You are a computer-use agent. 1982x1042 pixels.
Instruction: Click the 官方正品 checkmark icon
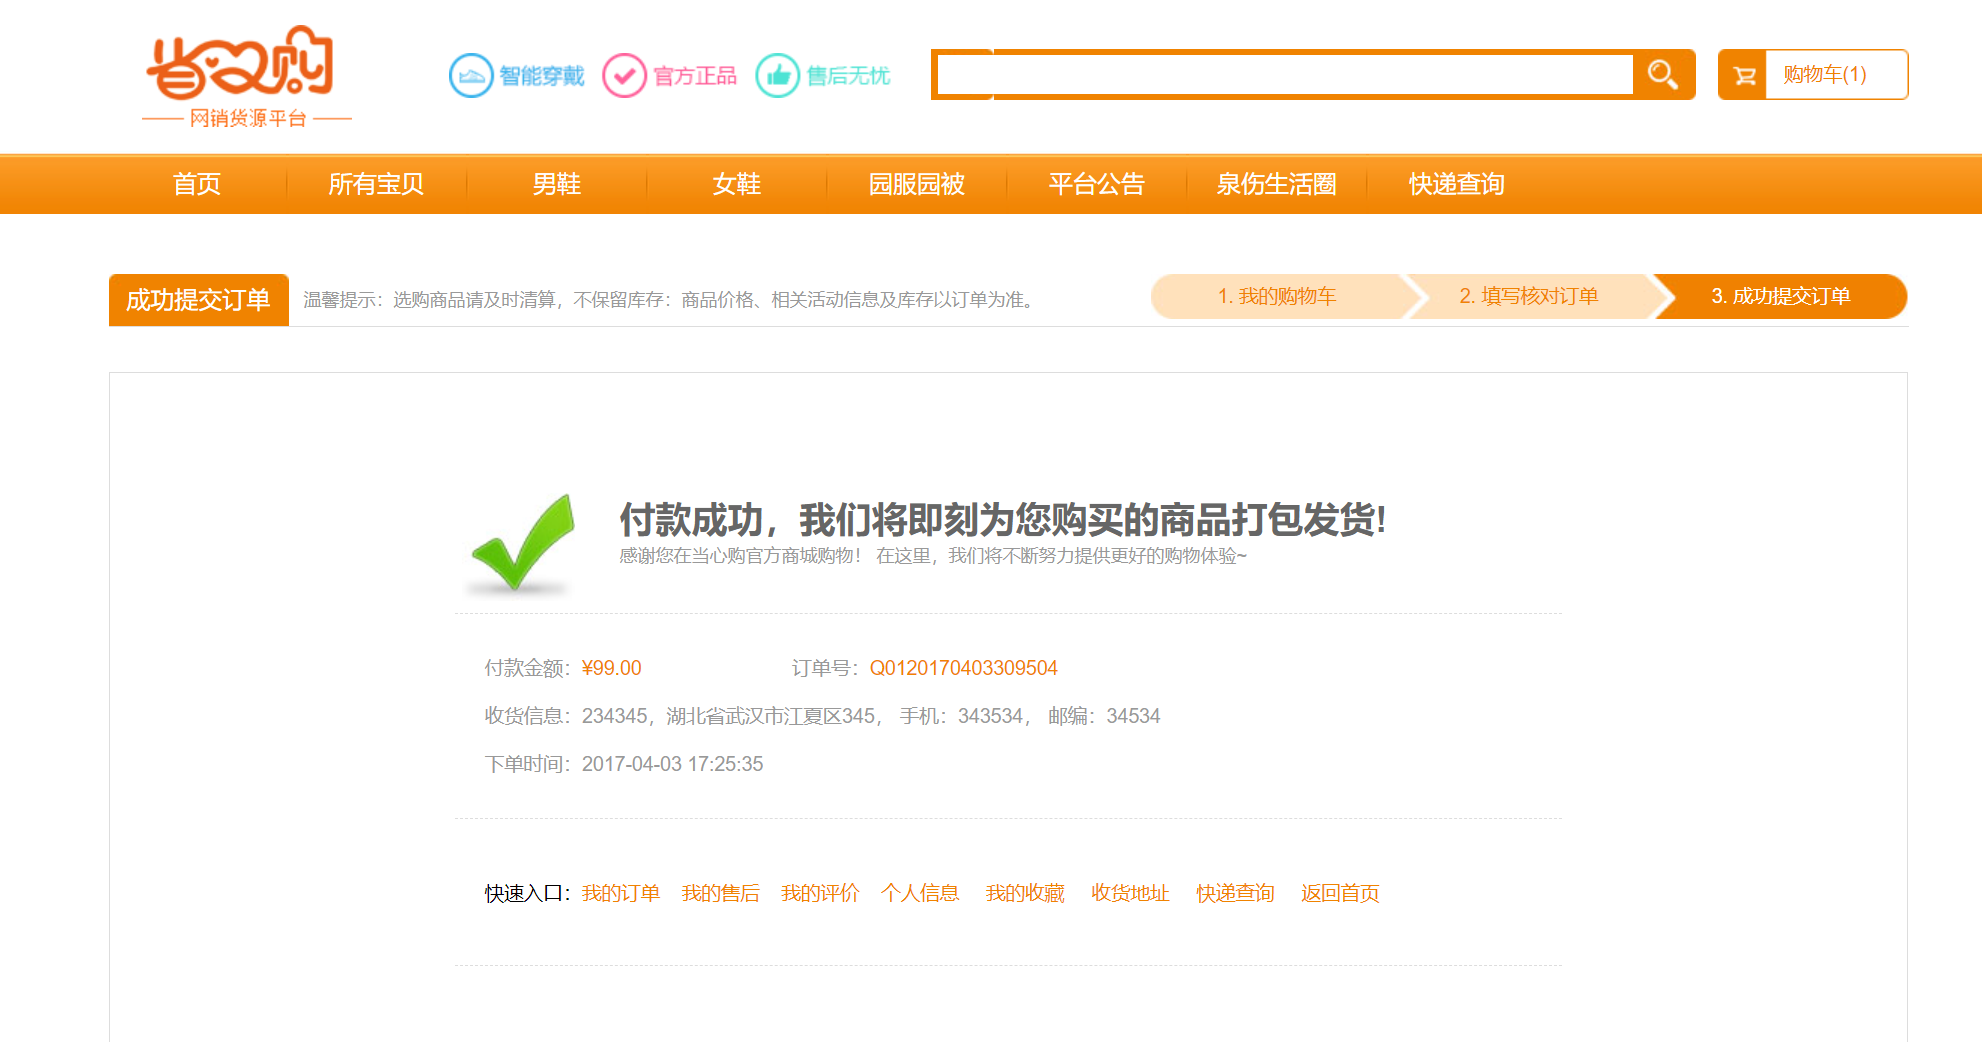(625, 75)
